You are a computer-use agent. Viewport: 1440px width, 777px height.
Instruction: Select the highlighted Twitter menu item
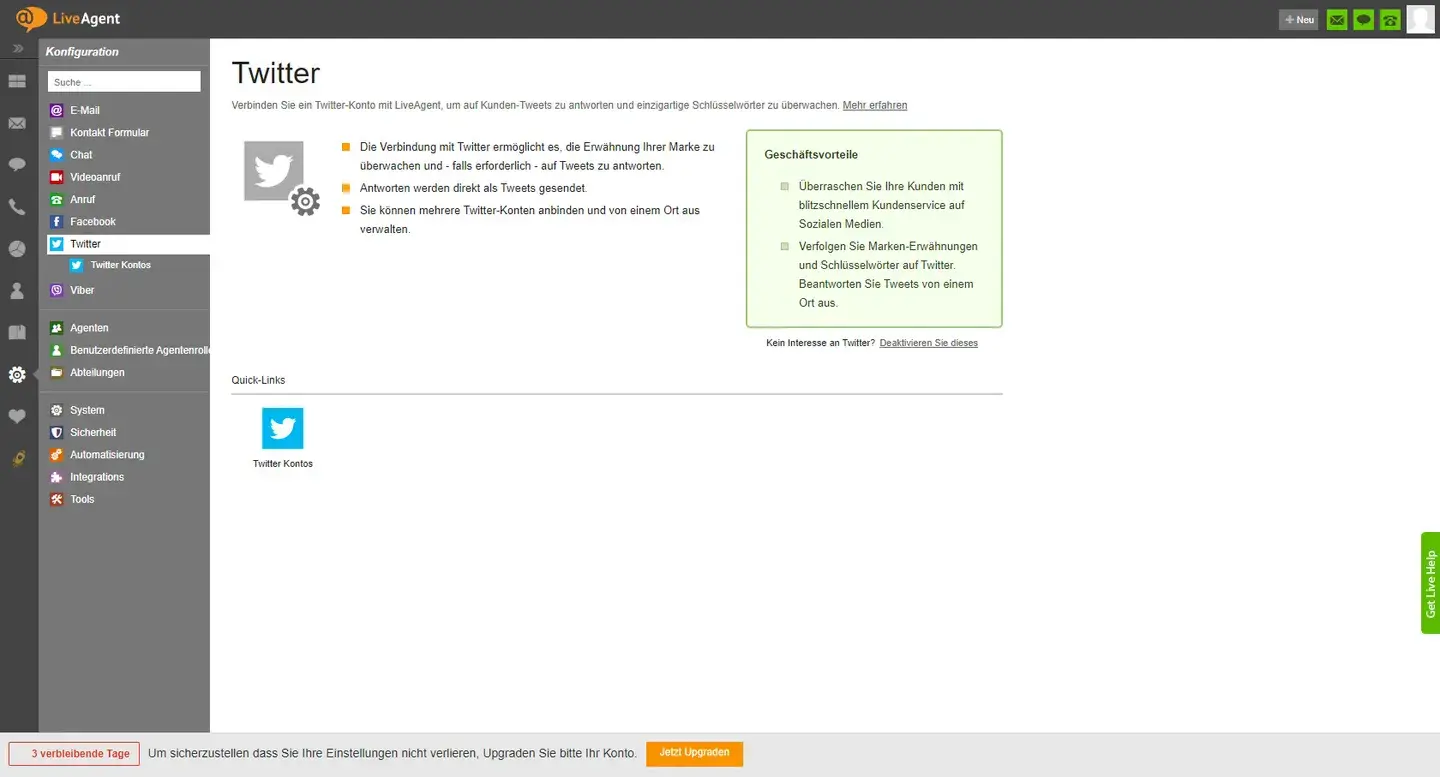(128, 244)
